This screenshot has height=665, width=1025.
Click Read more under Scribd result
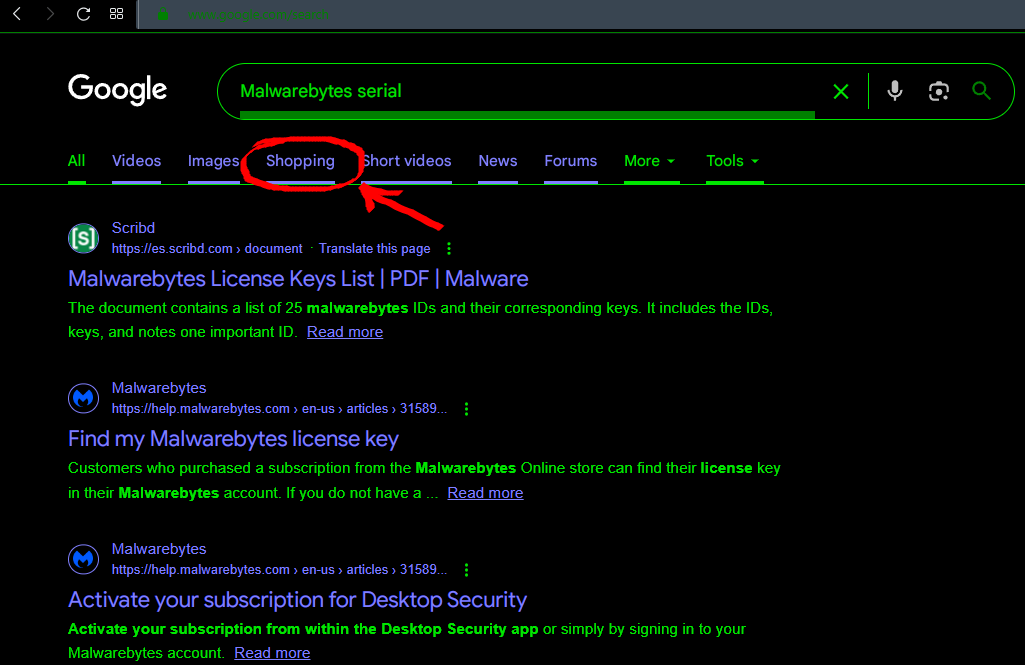[344, 332]
